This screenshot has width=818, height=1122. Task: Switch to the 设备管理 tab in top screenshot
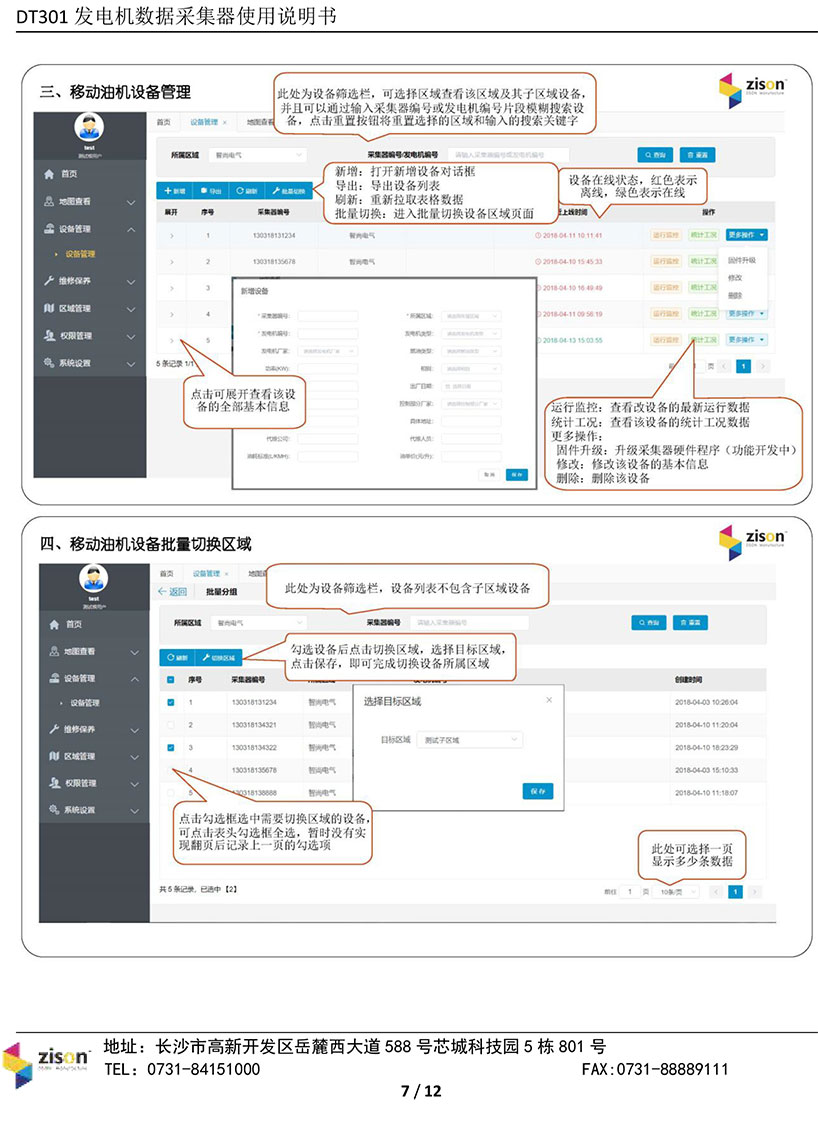[204, 122]
